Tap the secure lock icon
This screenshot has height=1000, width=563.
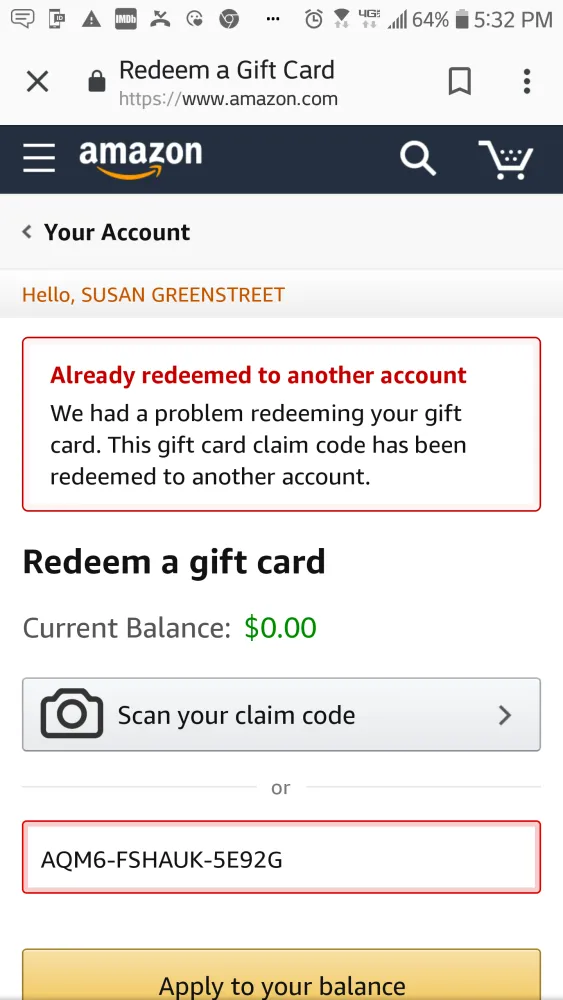(97, 81)
